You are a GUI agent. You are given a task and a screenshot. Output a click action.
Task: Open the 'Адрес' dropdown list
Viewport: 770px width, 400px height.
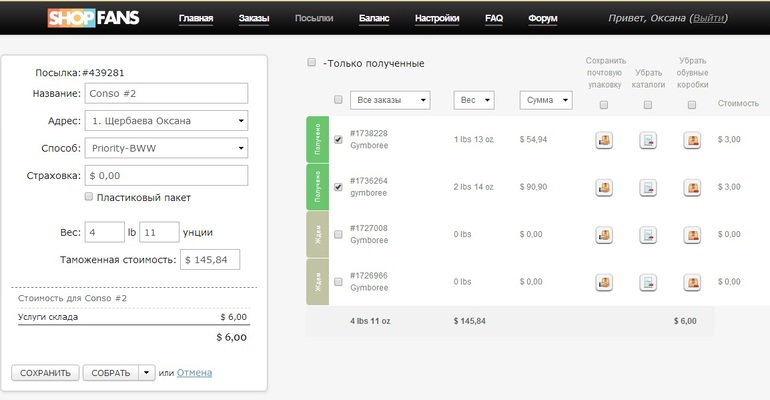166,121
